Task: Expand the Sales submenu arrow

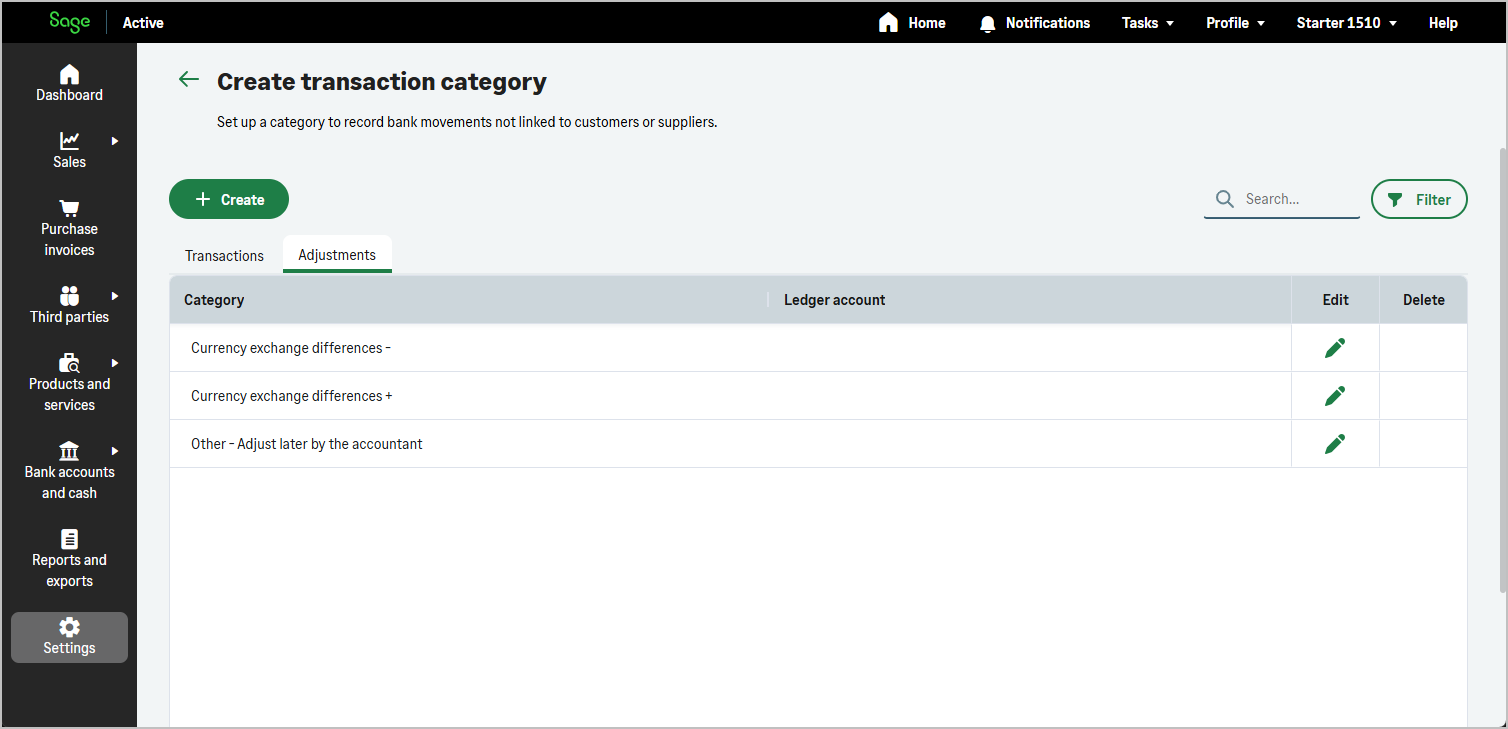Action: coord(115,141)
